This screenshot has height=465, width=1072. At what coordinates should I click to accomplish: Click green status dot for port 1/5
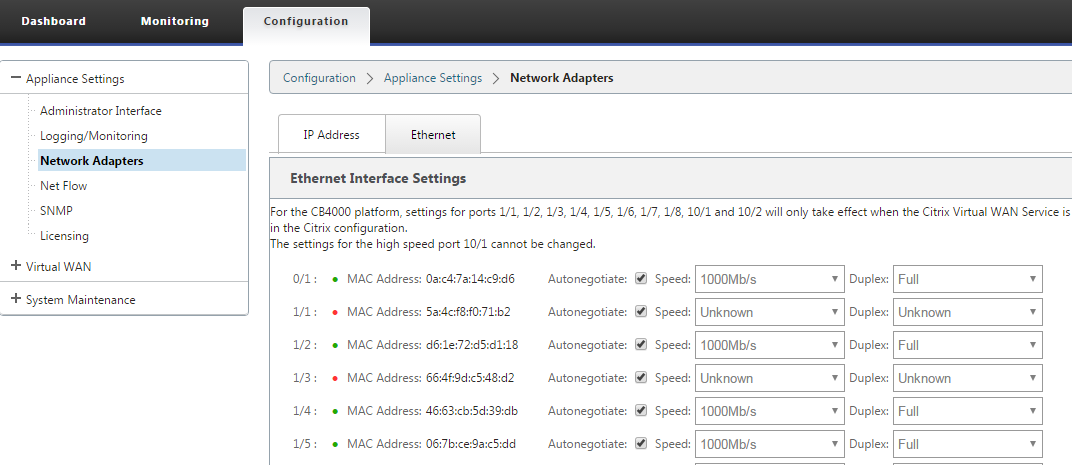click(335, 444)
